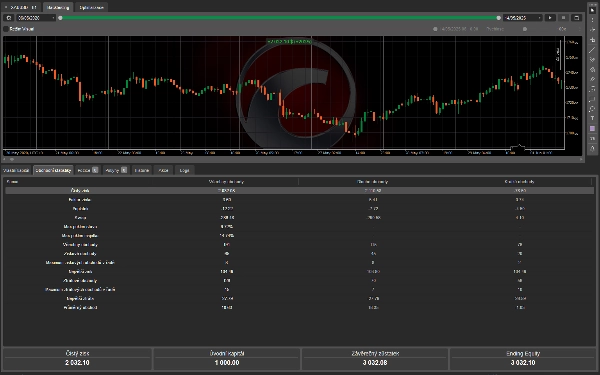Select the cursor pointer tool
The height and width of the screenshot is (375, 600).
coord(592,10)
